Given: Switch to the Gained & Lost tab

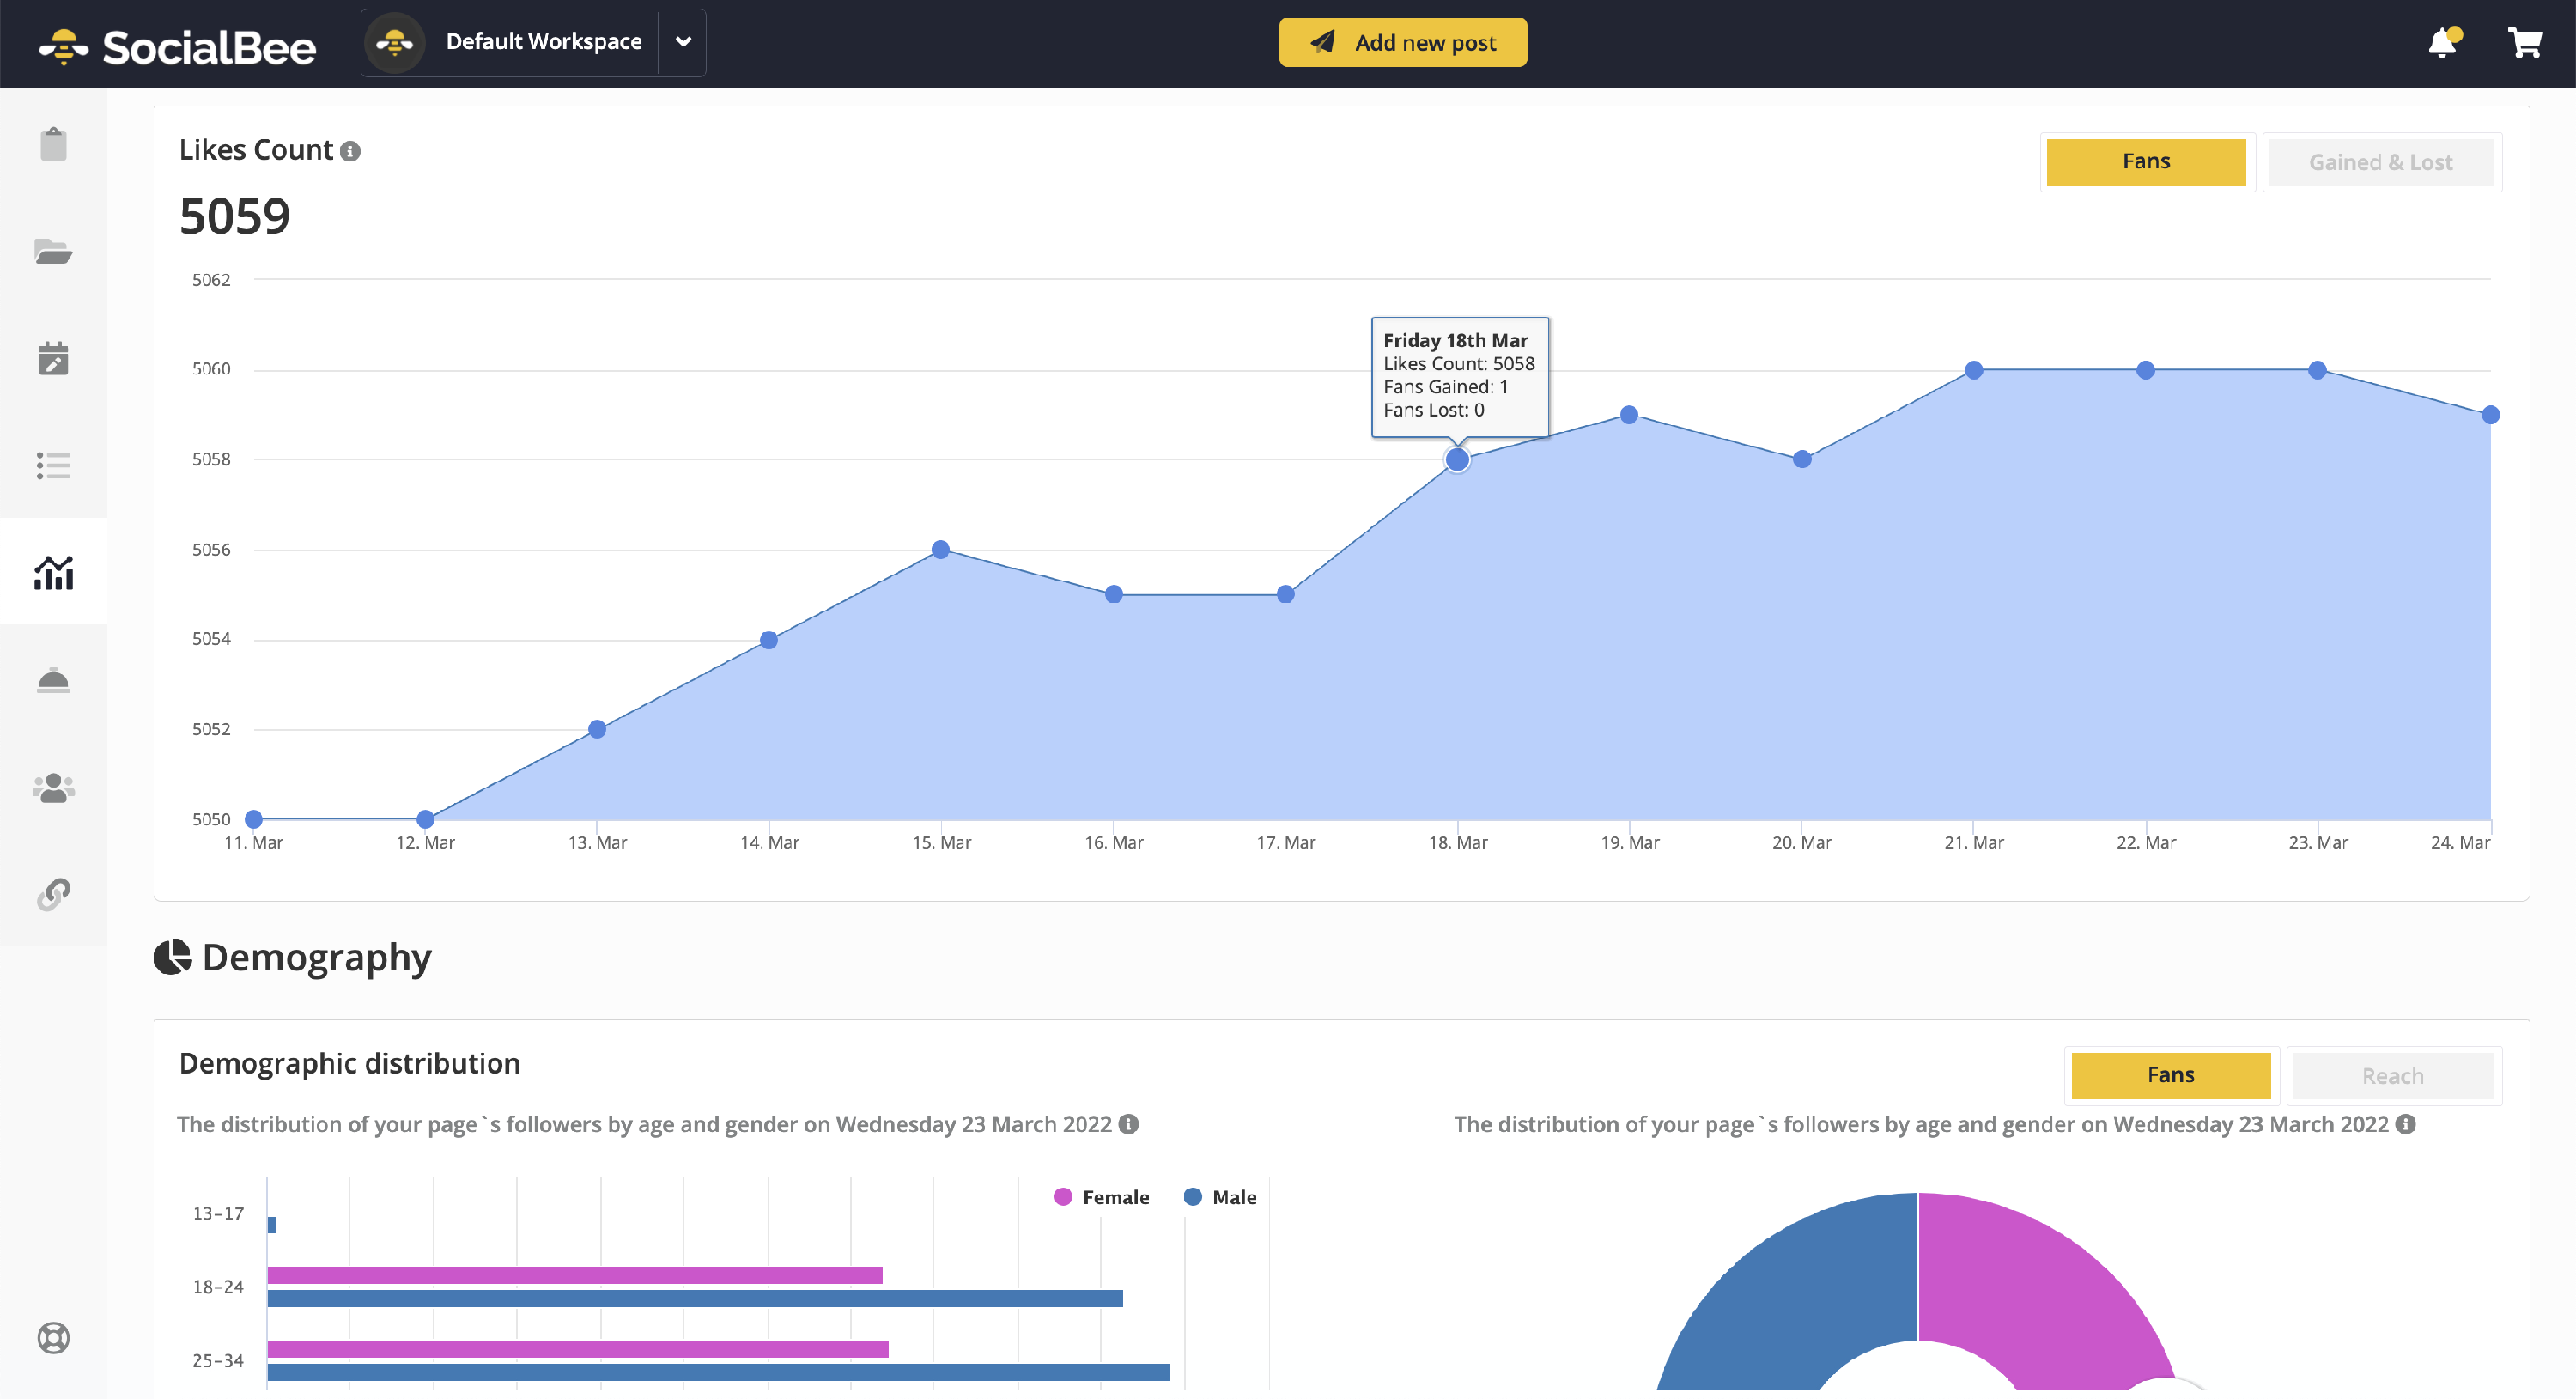Looking at the screenshot, I should (x=2380, y=162).
